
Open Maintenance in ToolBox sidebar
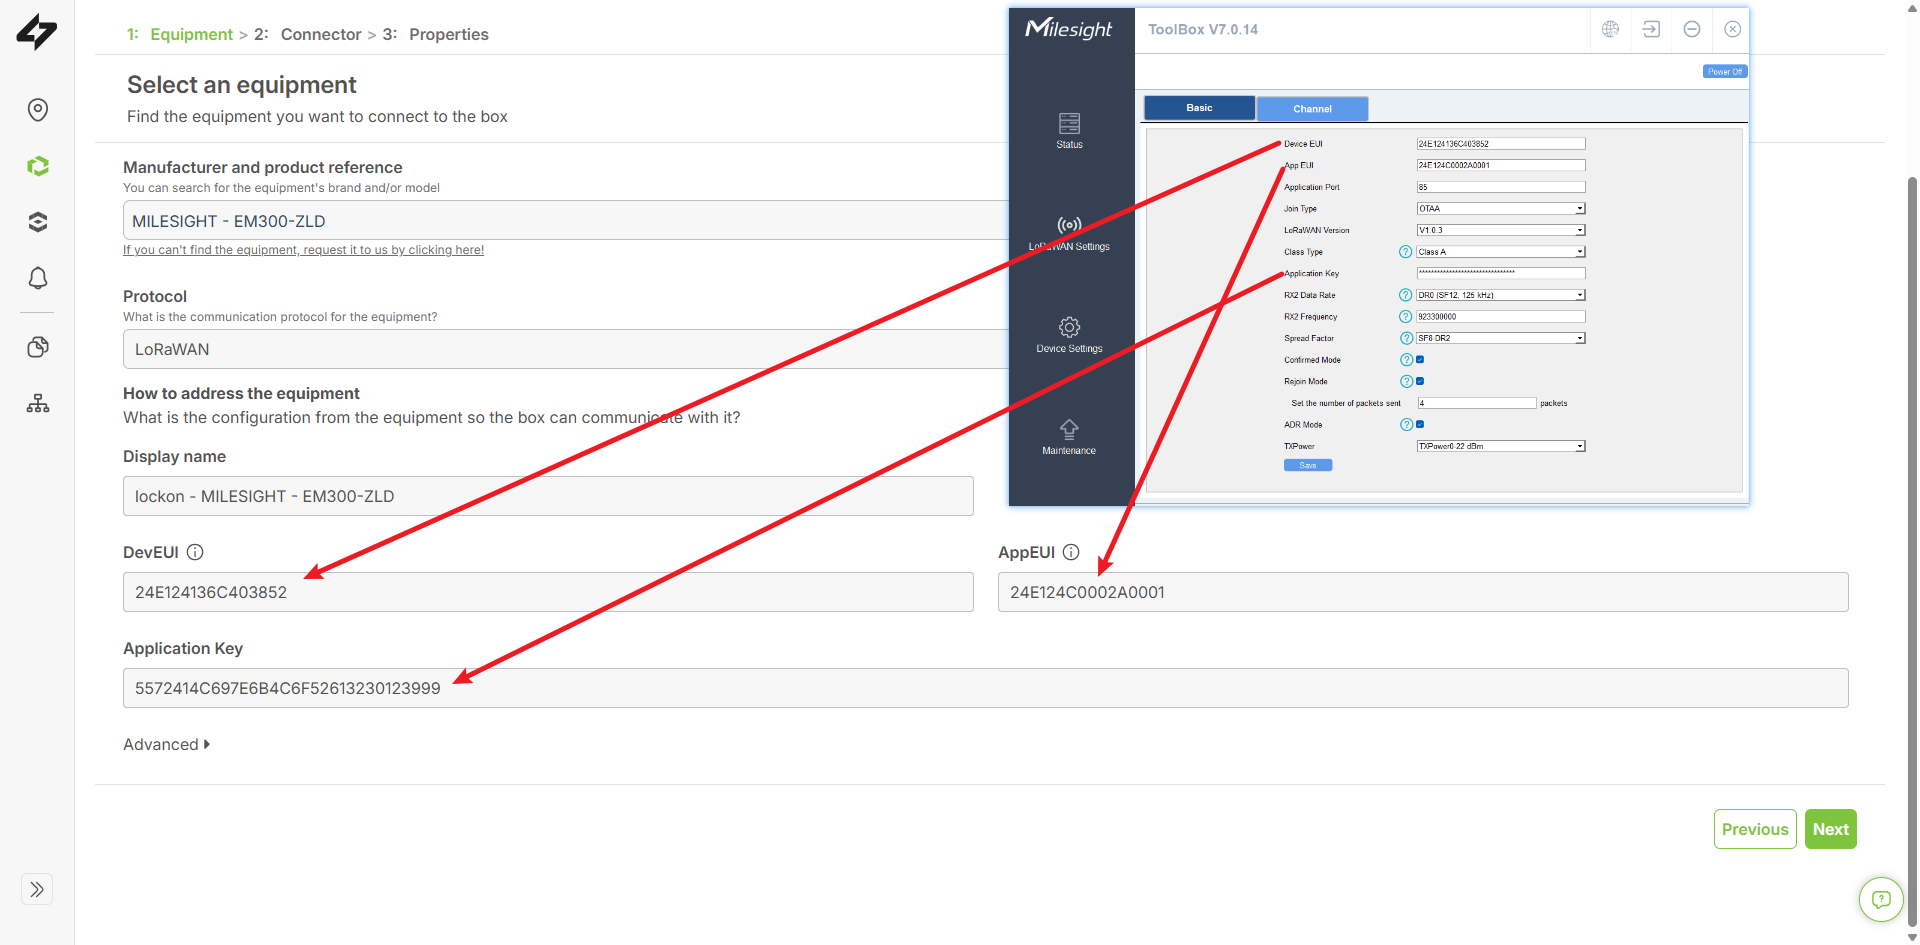1069,438
